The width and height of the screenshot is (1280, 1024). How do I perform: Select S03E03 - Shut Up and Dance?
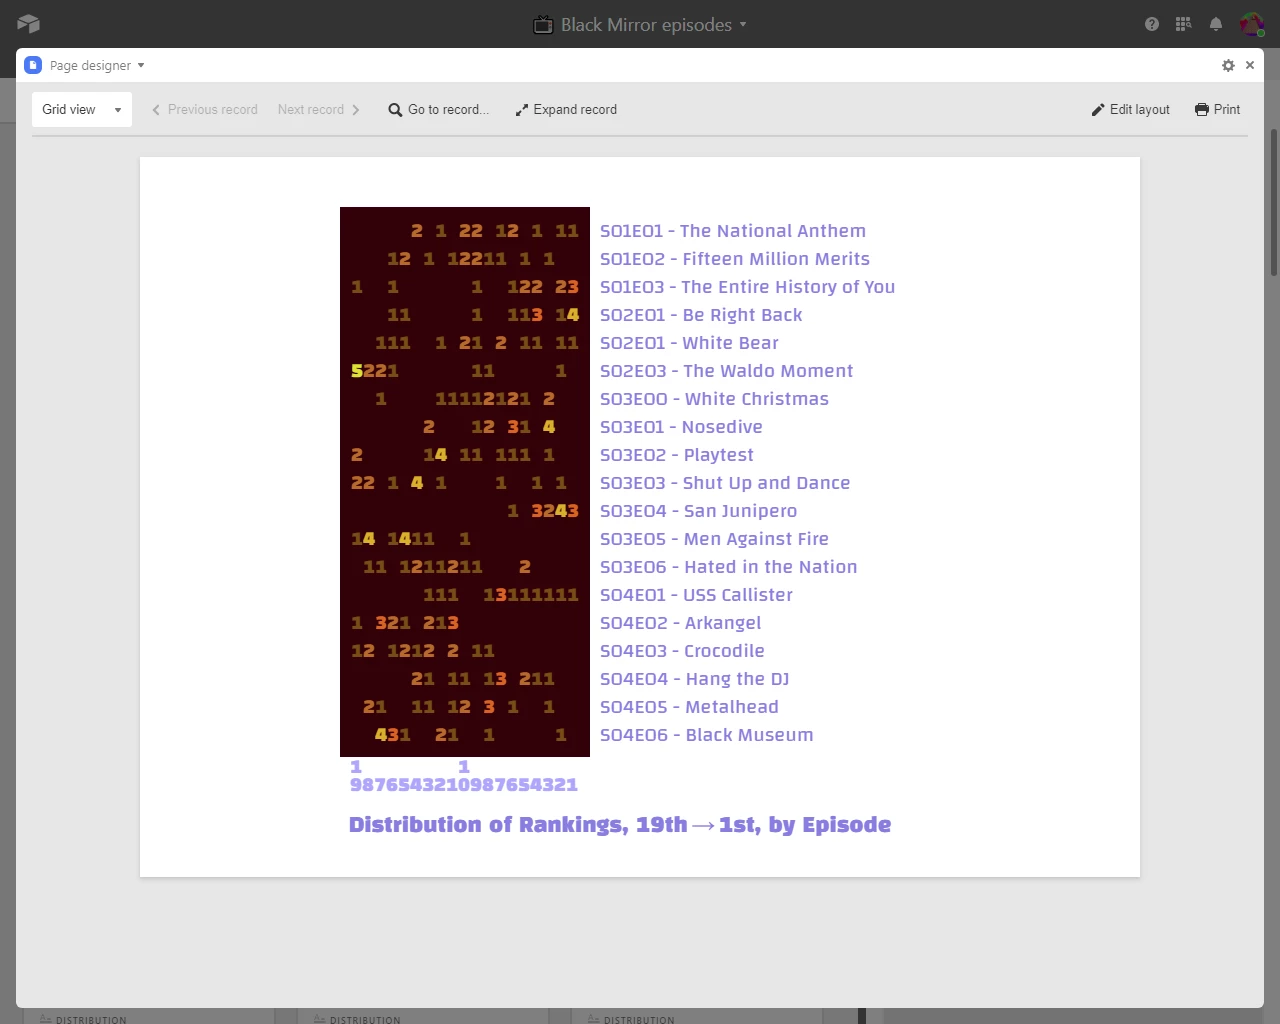[725, 483]
